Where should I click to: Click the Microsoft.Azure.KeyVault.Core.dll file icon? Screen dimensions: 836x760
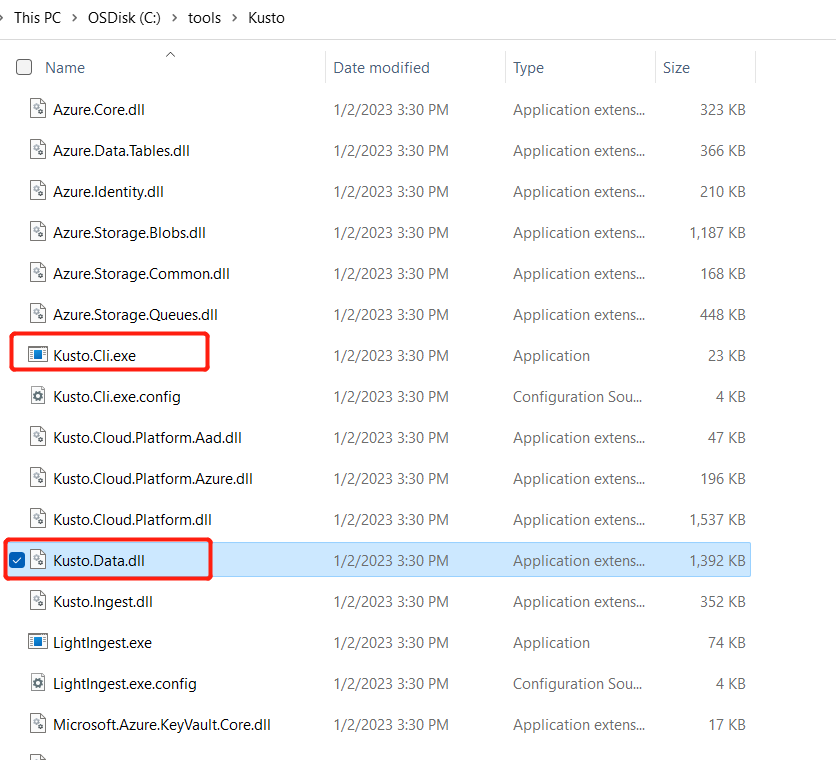pos(38,724)
